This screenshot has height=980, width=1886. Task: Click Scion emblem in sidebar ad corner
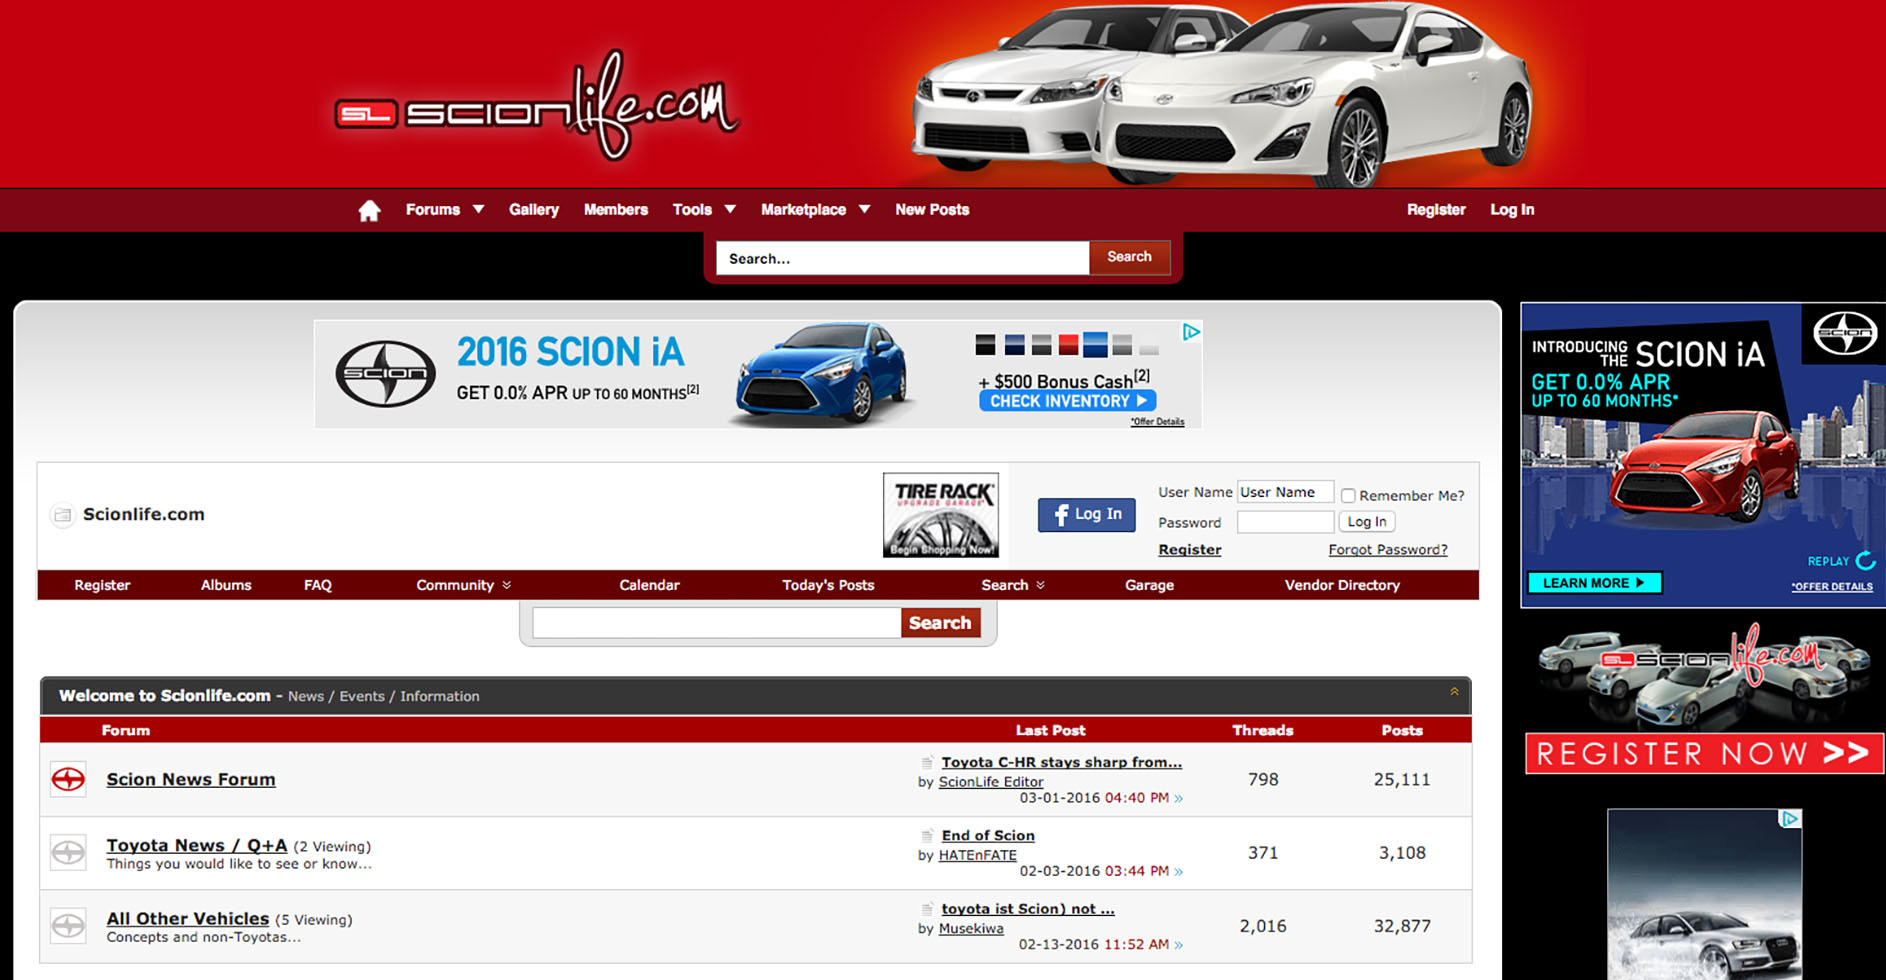point(1845,333)
